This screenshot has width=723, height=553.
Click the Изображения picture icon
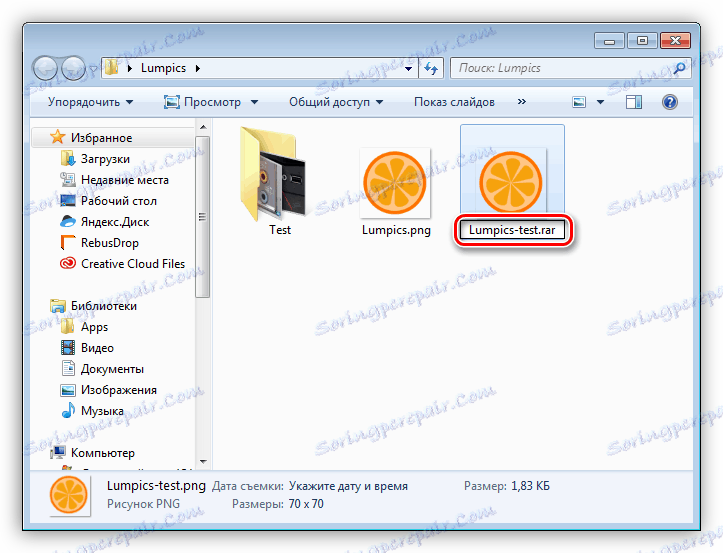[x=68, y=390]
